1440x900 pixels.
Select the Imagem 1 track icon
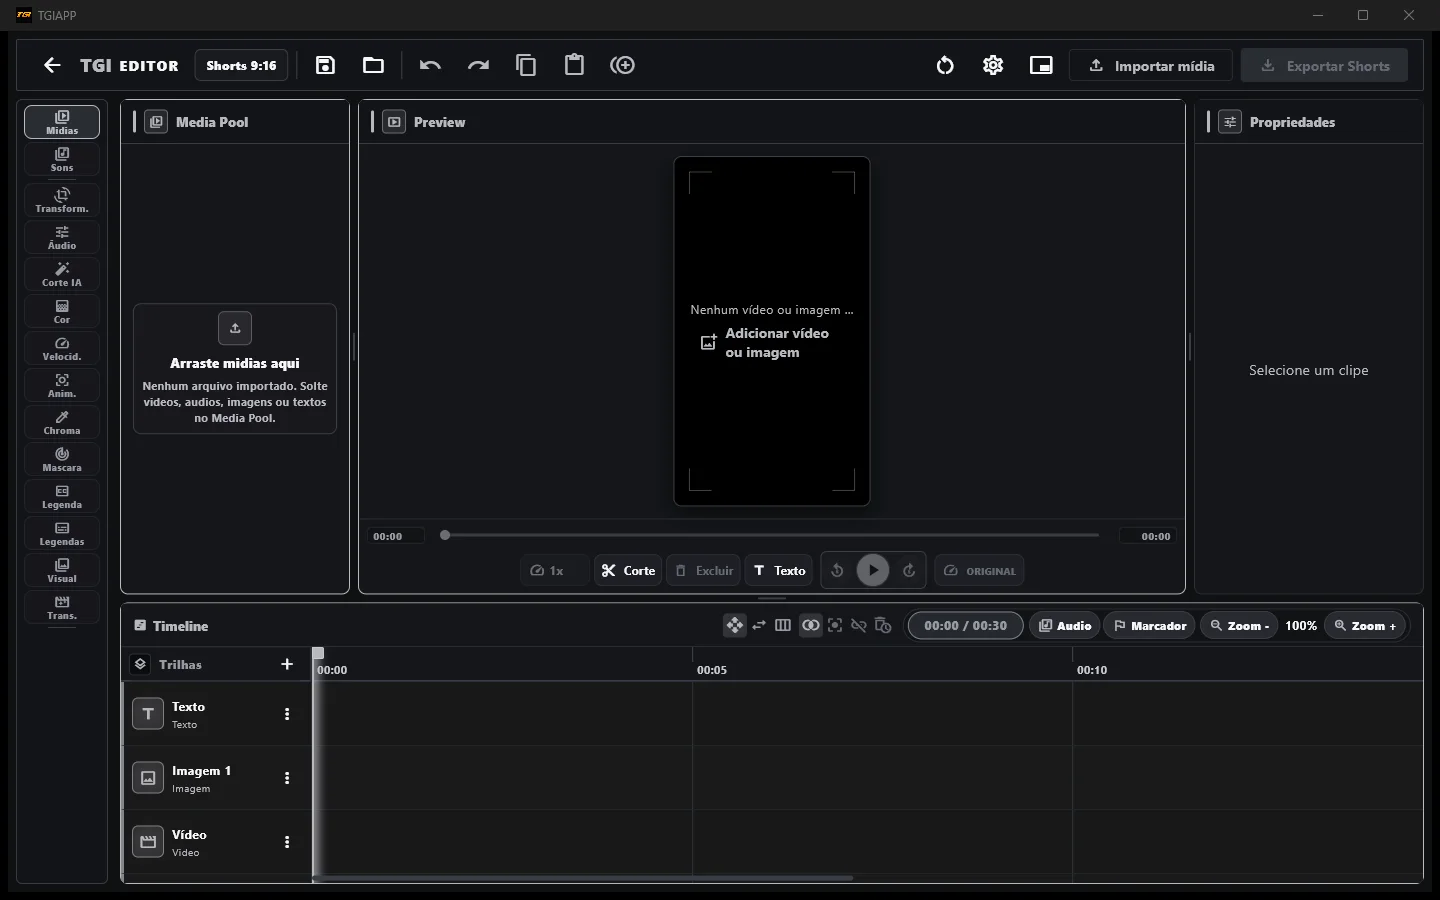pos(148,778)
